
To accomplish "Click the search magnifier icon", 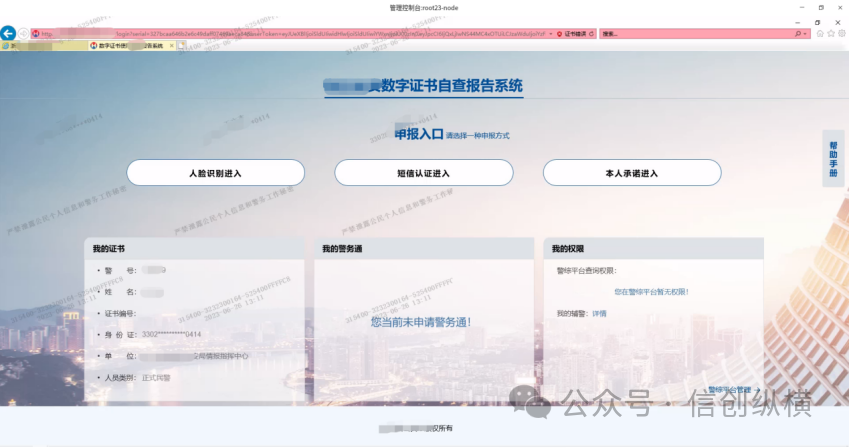I will (x=798, y=34).
